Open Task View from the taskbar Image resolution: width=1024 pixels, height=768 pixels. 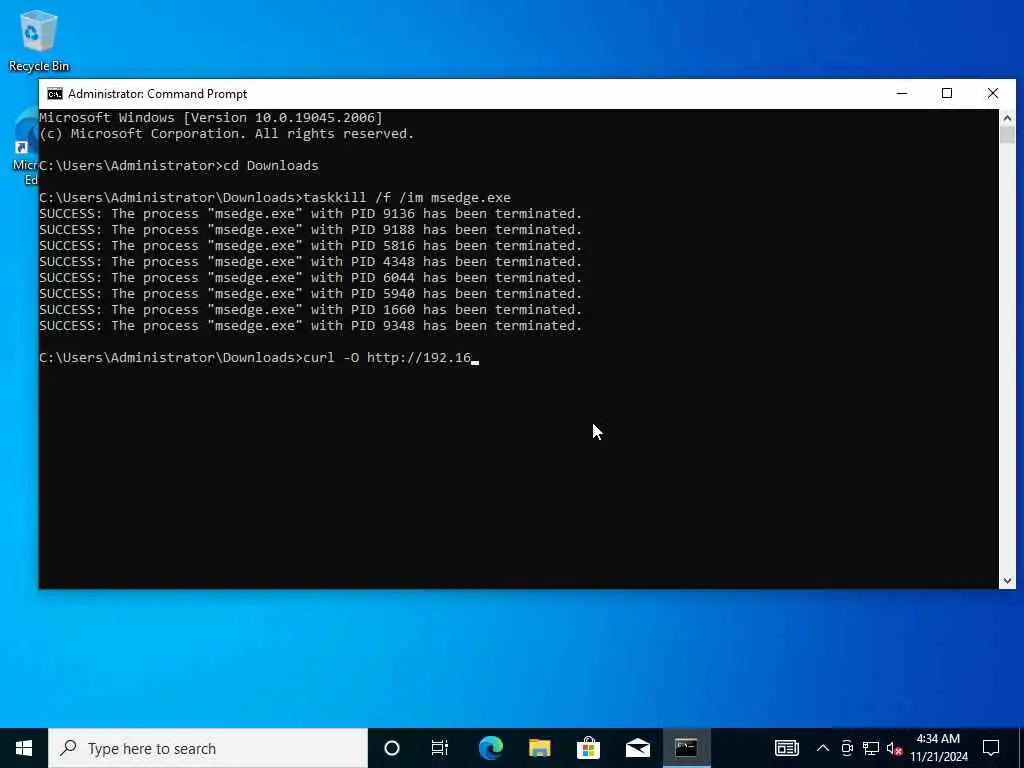tap(440, 748)
